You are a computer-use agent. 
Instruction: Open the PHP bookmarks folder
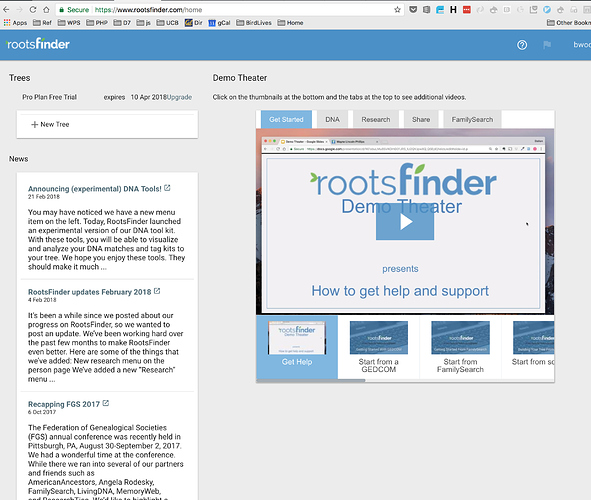(x=97, y=23)
